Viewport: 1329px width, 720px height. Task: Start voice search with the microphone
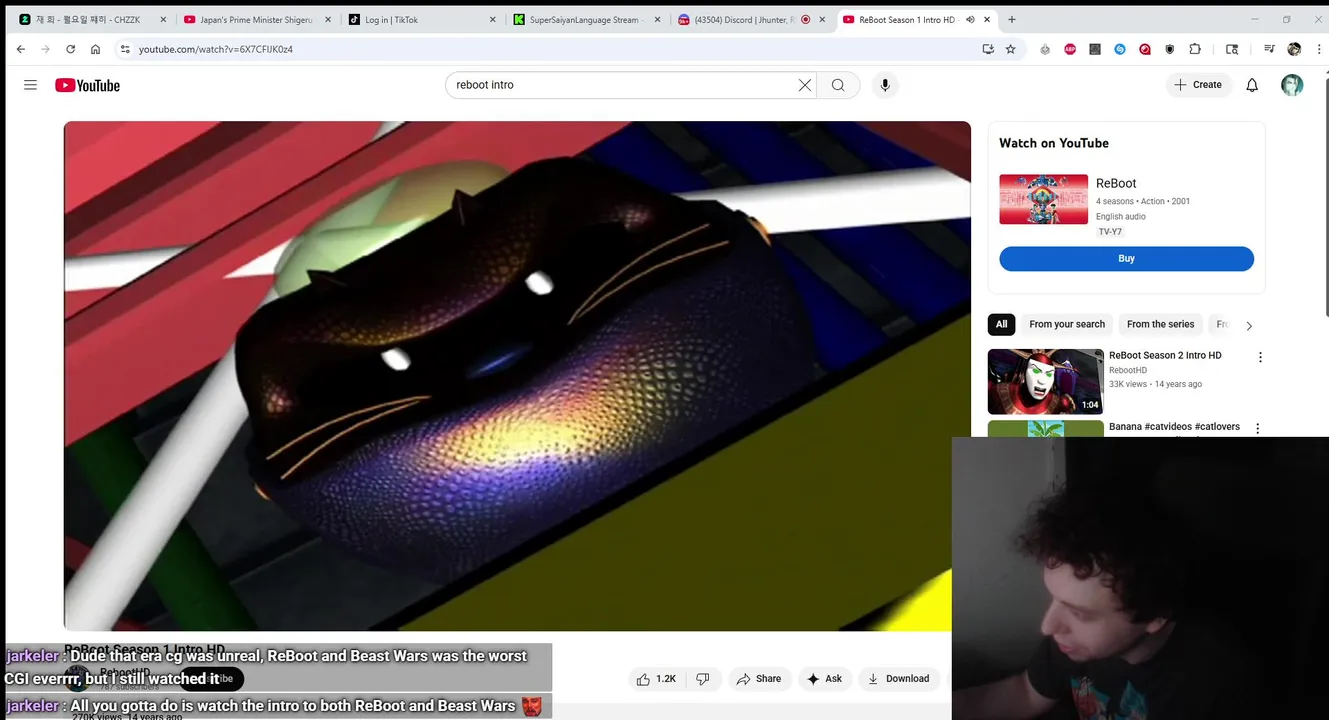885,85
